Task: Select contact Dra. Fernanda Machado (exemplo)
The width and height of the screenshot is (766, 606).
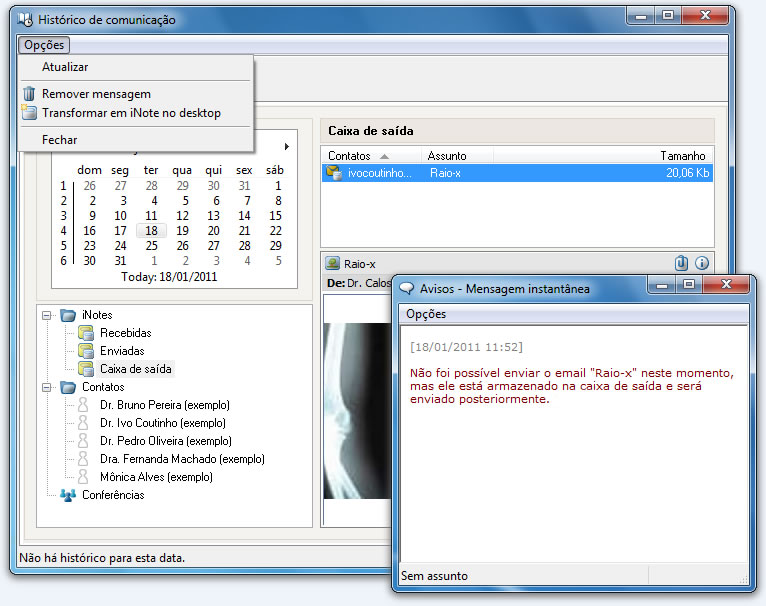Action: (182, 459)
